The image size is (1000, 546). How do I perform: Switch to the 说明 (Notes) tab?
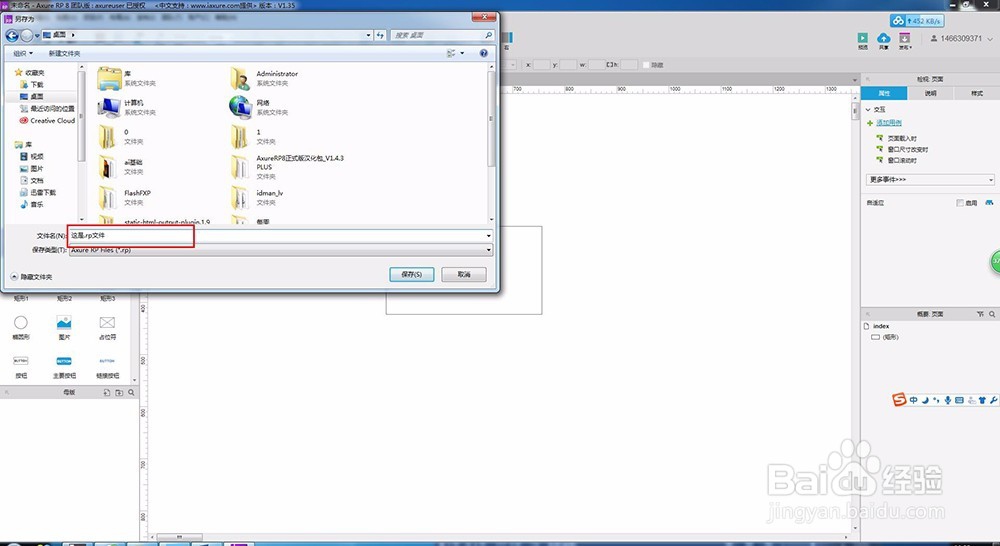(930, 93)
